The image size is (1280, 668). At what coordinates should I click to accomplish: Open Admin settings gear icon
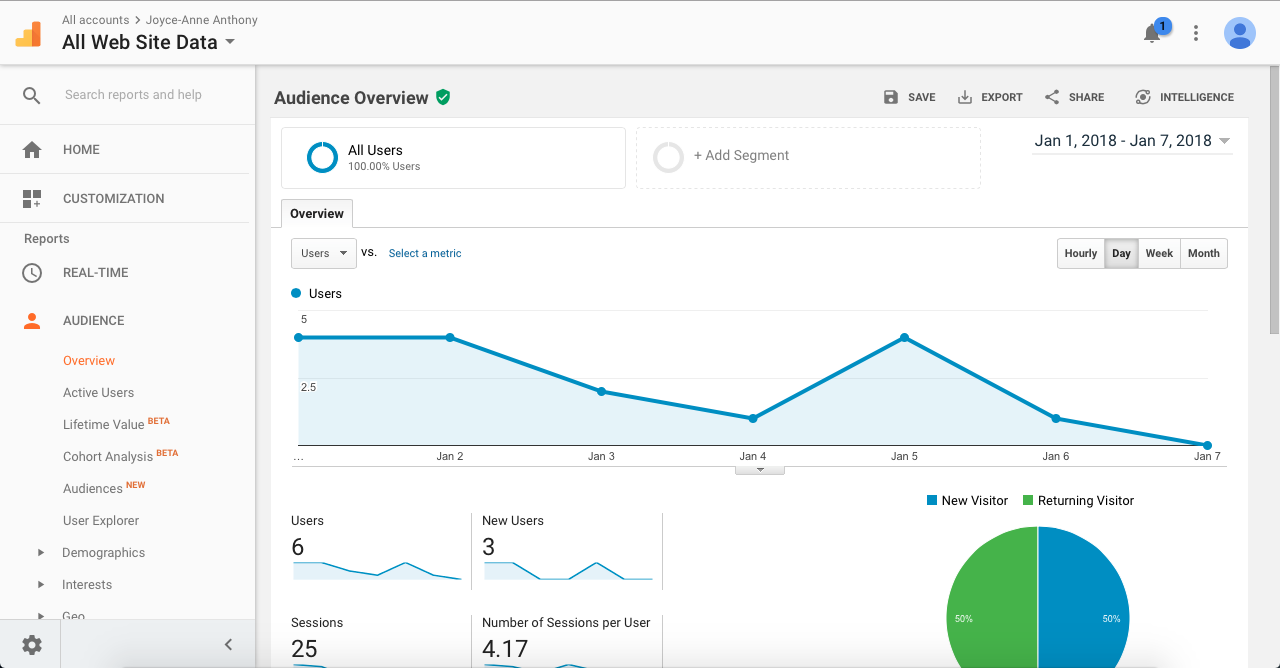[32, 644]
